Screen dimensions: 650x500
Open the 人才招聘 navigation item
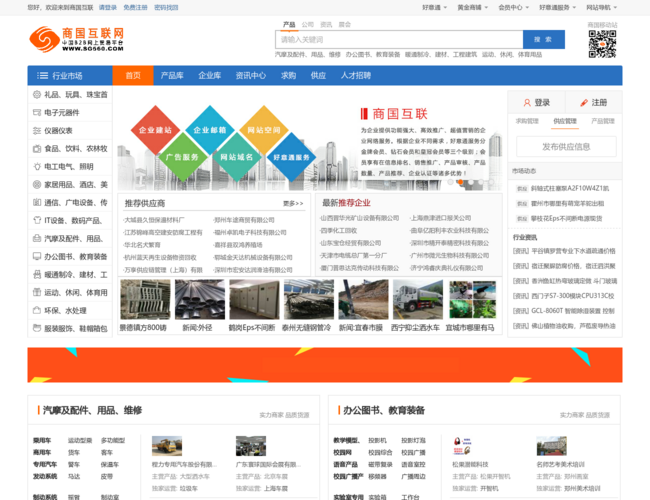356,75
